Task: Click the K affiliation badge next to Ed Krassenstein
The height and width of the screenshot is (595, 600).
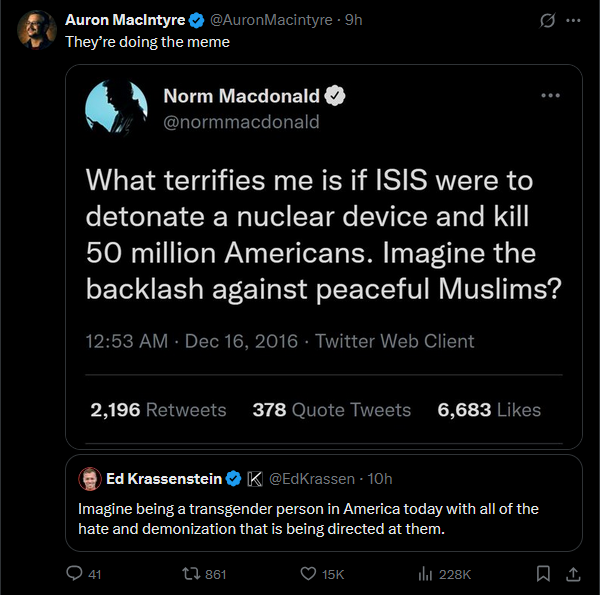Action: coord(254,478)
